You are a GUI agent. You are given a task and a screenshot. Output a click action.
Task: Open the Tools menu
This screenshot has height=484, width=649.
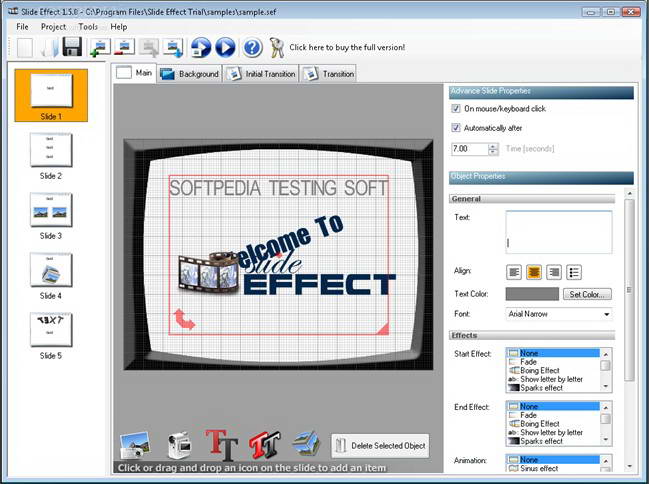[88, 26]
